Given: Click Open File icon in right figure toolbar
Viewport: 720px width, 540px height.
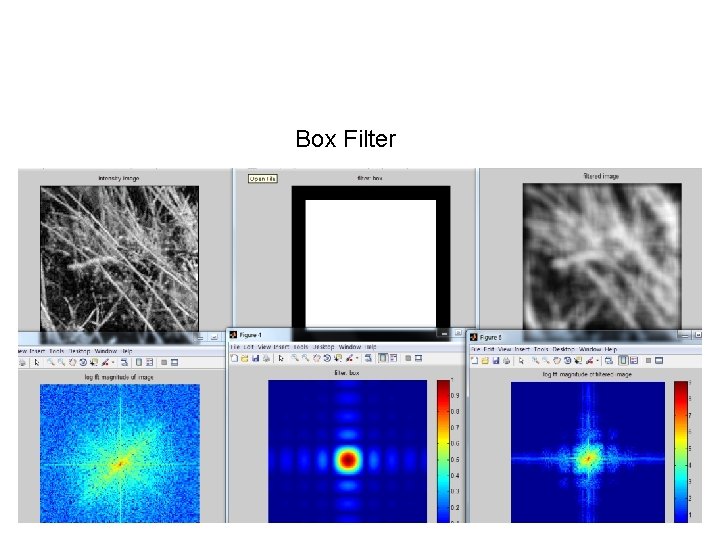Looking at the screenshot, I should tap(485, 360).
